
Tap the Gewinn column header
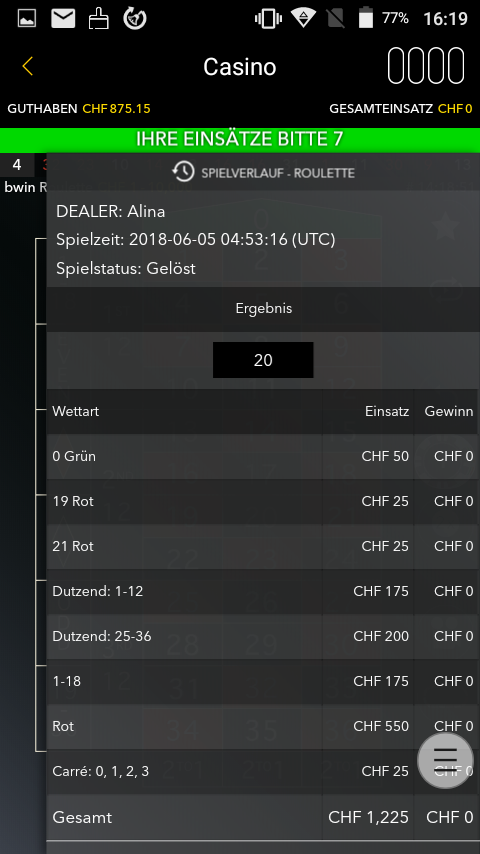(449, 411)
